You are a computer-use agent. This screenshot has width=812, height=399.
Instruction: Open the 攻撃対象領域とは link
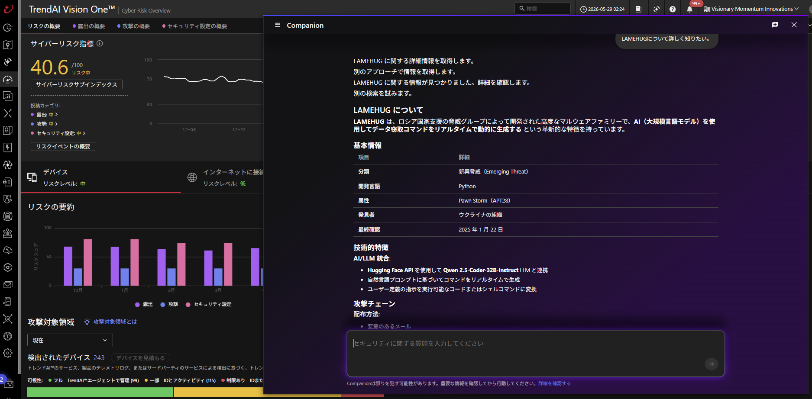click(x=115, y=322)
